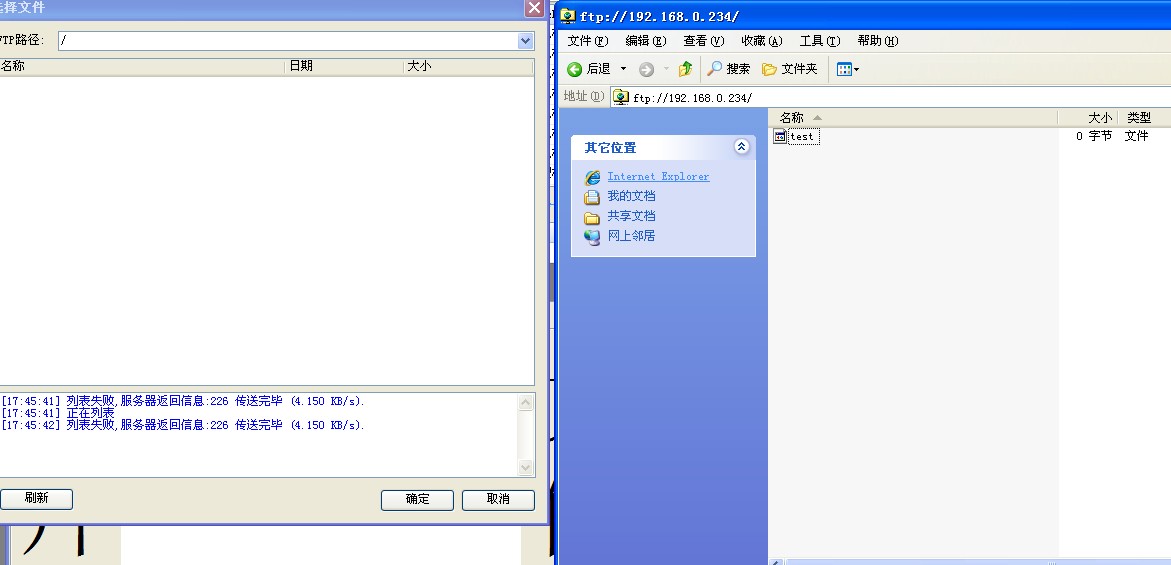Click the 确定 confirm button
Screen dimensions: 1171x565
click(417, 500)
